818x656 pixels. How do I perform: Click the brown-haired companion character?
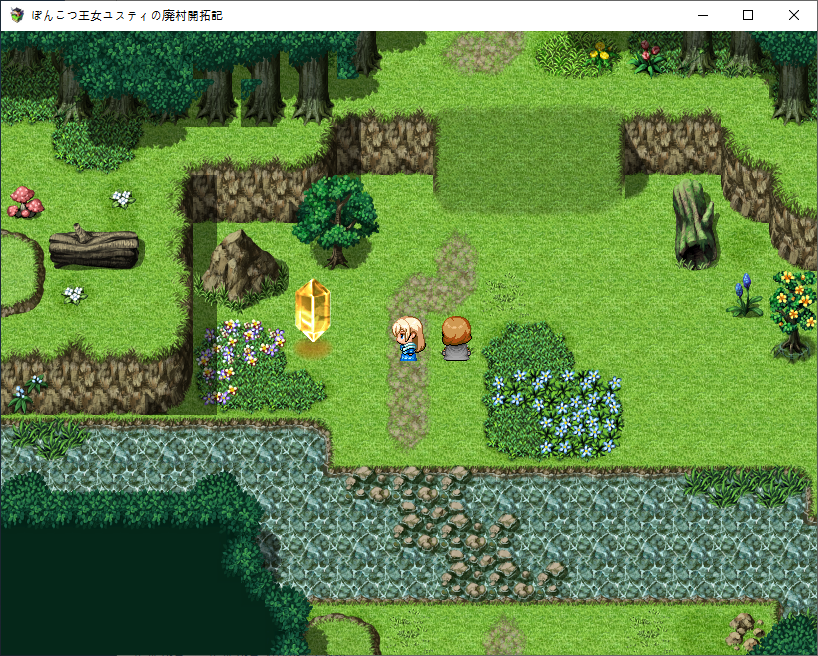click(457, 338)
